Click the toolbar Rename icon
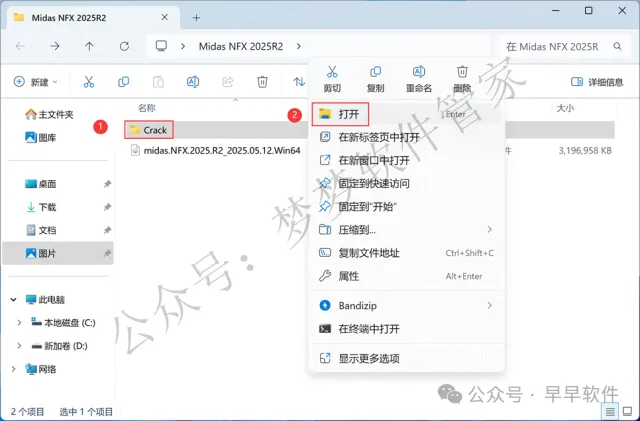Screen dimensions: 640x421 [193, 82]
